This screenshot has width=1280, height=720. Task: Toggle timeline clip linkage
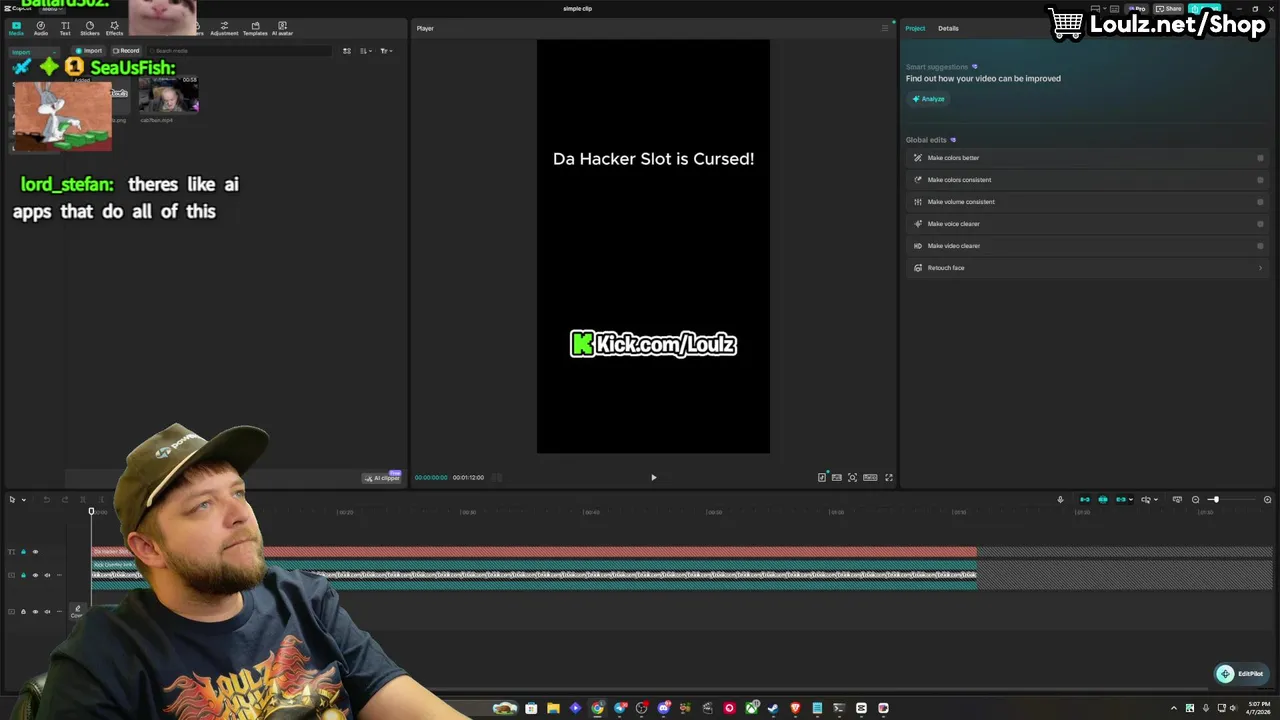click(1121, 500)
